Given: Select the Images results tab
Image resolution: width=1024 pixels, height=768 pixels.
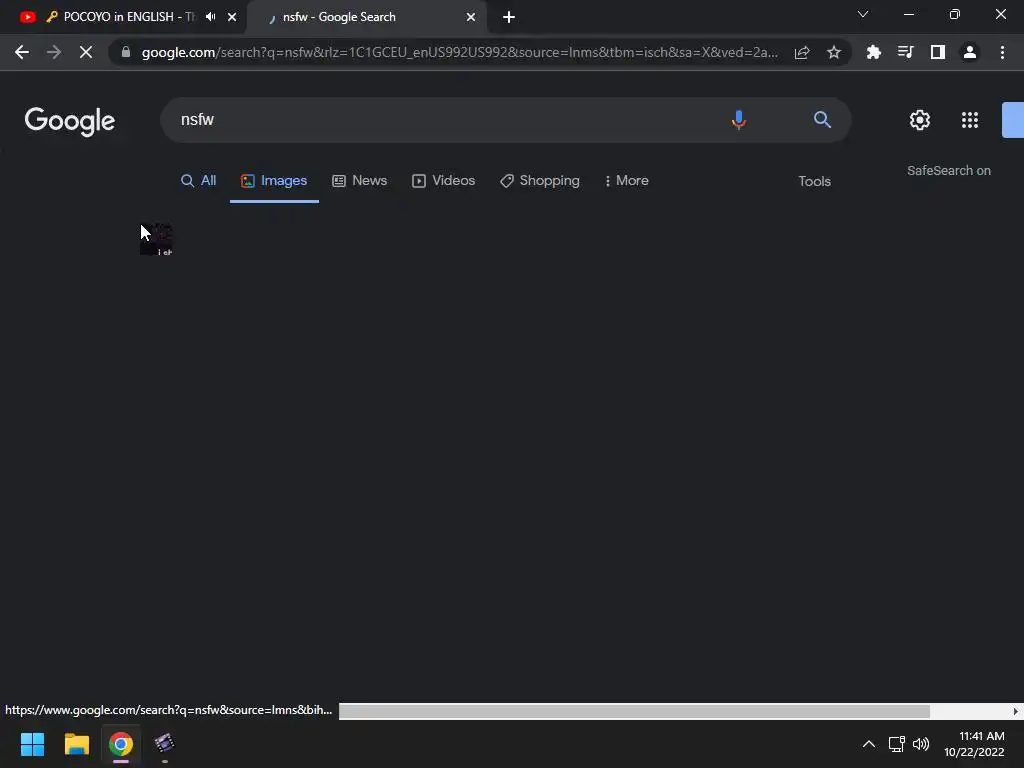Looking at the screenshot, I should [x=274, y=181].
